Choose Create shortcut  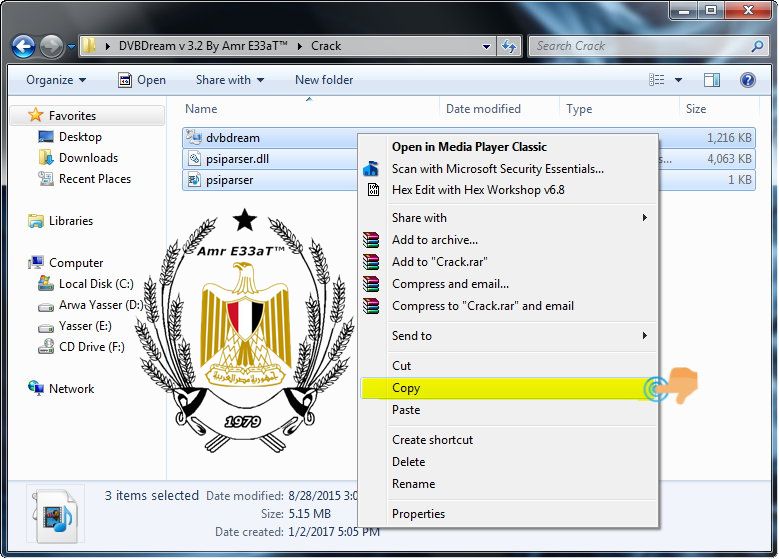point(509,440)
